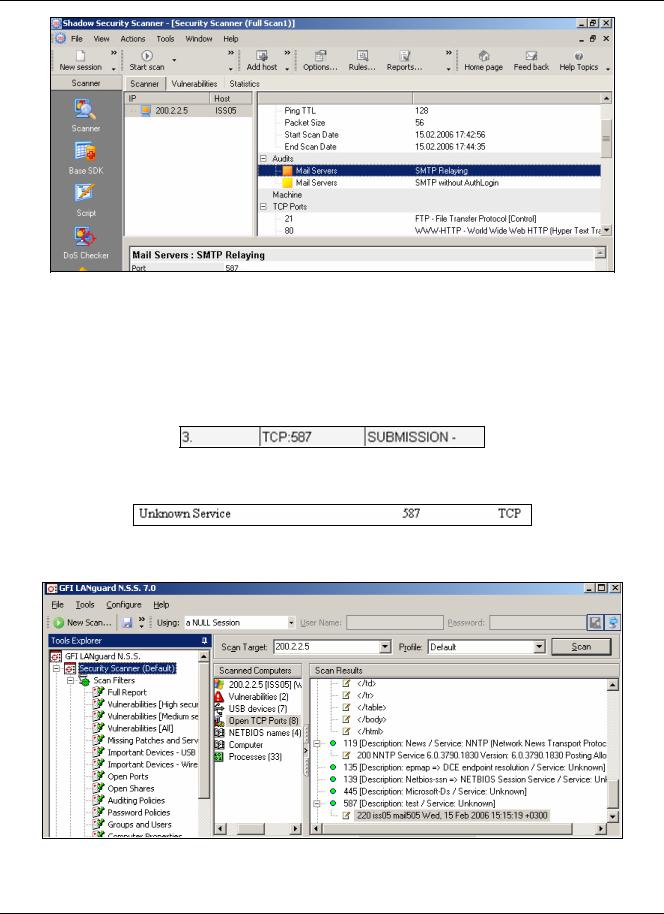Viewport: 664px width, 914px height.
Task: Click the Scan Results column header
Action: (463, 670)
